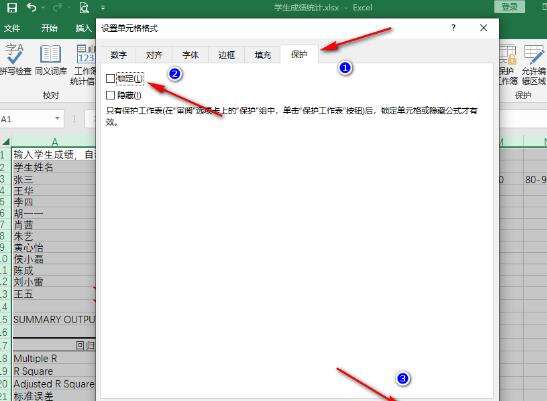Click the 保护工作簿 icon in ribbon
The image size is (547, 401).
coord(507,65)
